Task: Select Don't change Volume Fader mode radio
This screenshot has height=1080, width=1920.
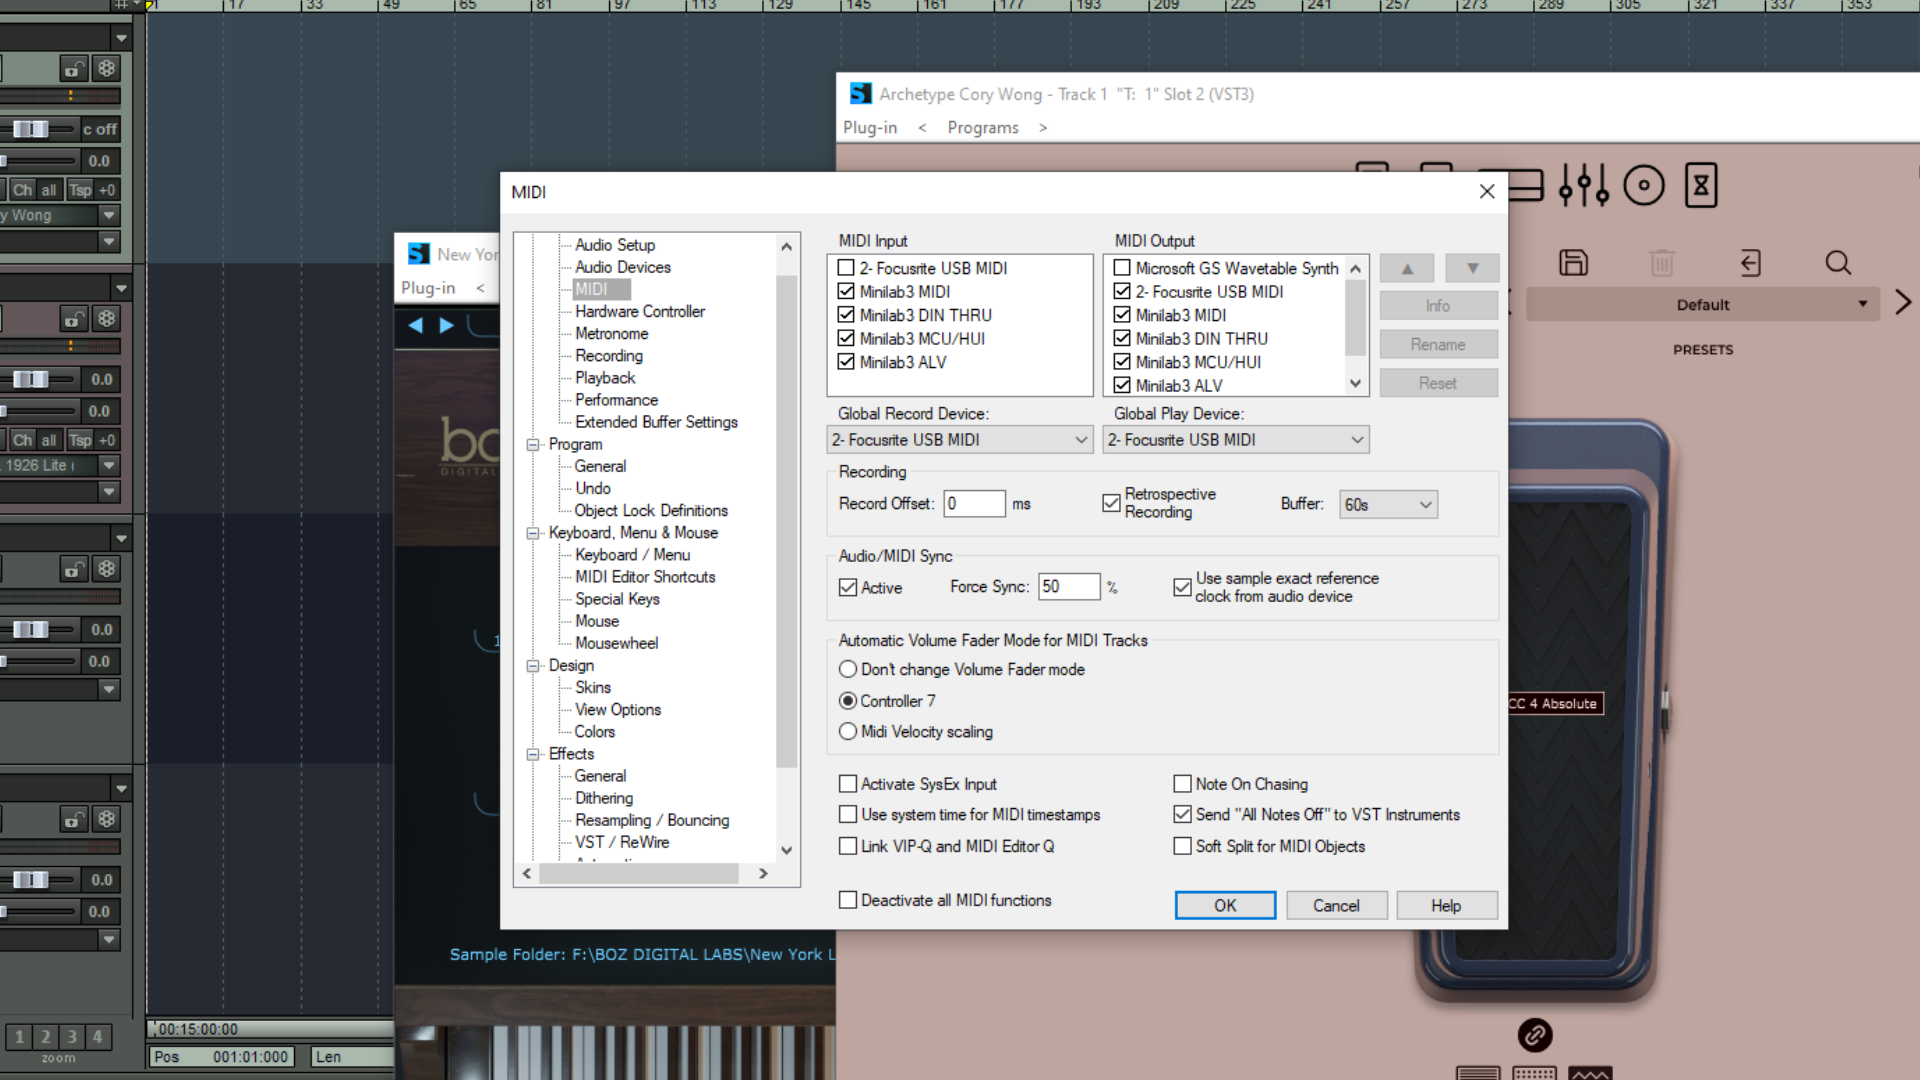Action: (x=848, y=669)
